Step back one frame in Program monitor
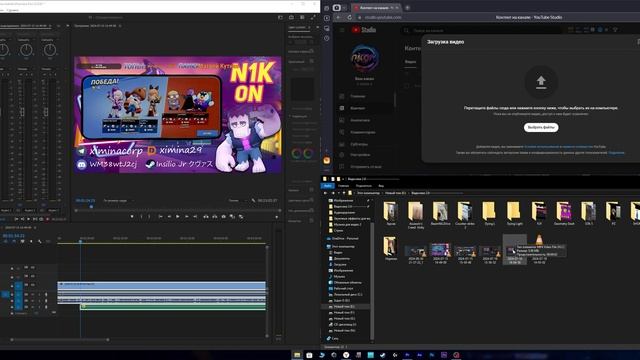Screen dimensions: 640x360 pyautogui.click(x=169, y=216)
